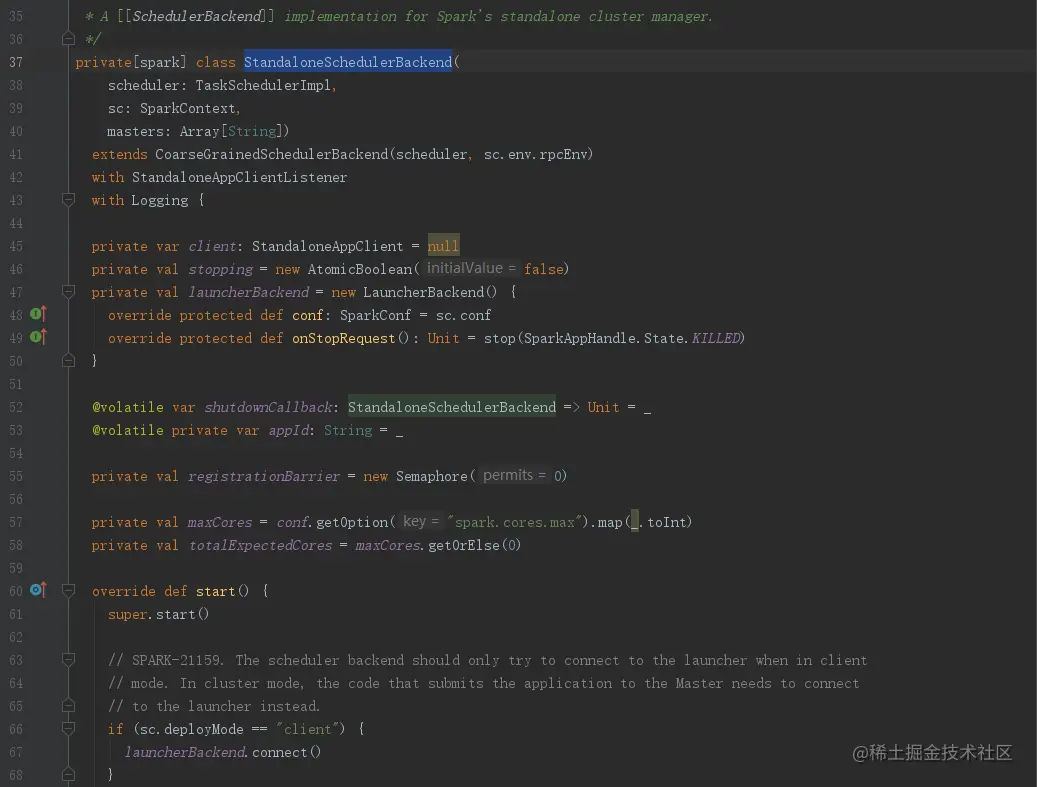Click line number 61 in the gutter
The height and width of the screenshot is (787, 1037).
16,614
